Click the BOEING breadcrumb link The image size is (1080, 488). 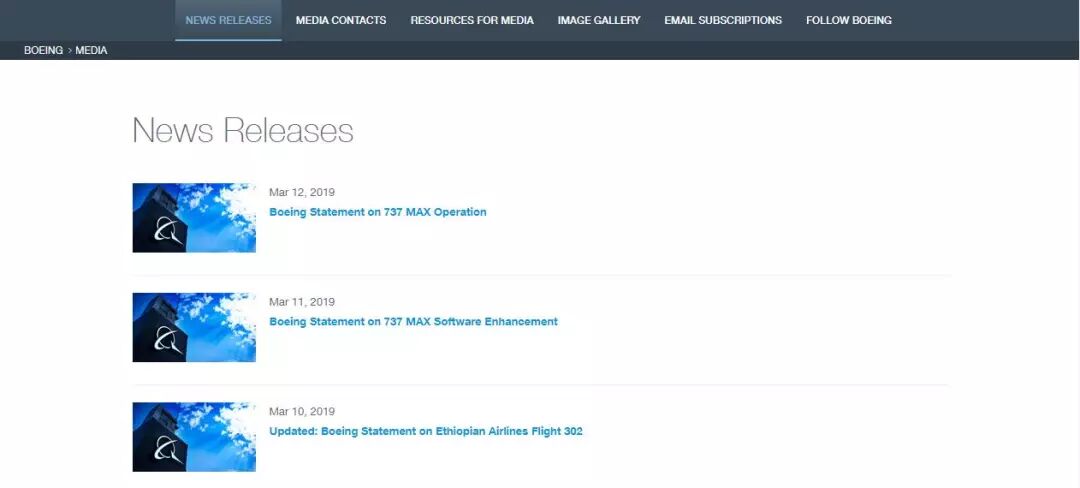tap(43, 50)
